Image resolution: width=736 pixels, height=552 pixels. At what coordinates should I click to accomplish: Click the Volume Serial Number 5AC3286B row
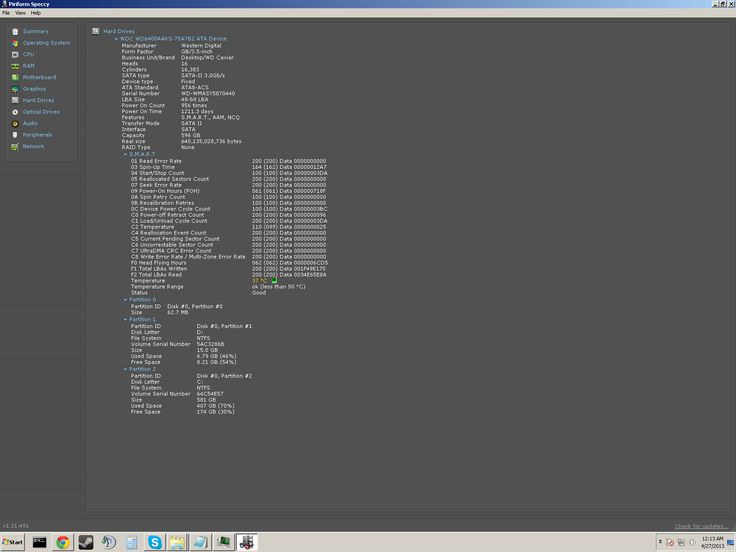coord(177,344)
